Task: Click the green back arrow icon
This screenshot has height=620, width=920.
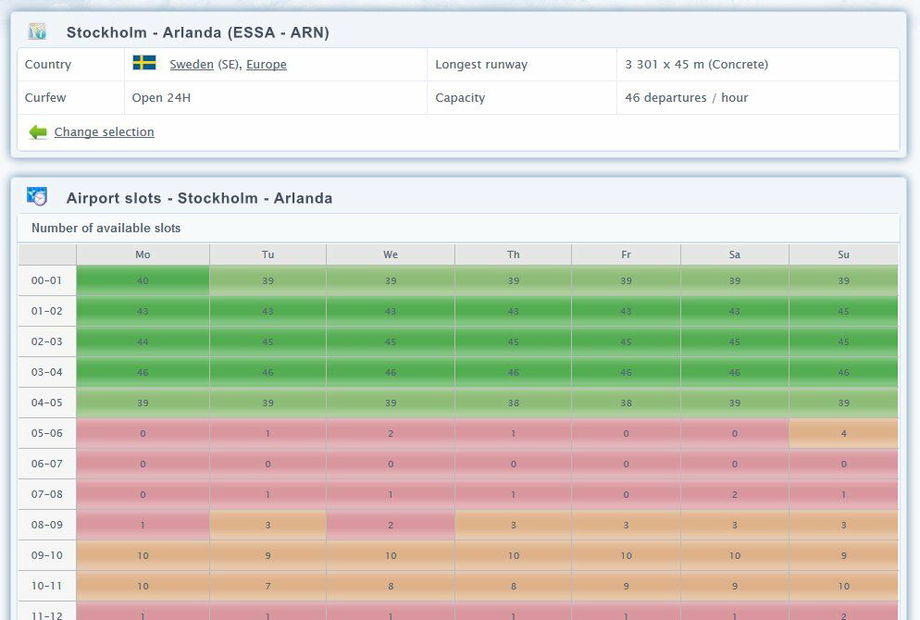Action: [x=38, y=132]
